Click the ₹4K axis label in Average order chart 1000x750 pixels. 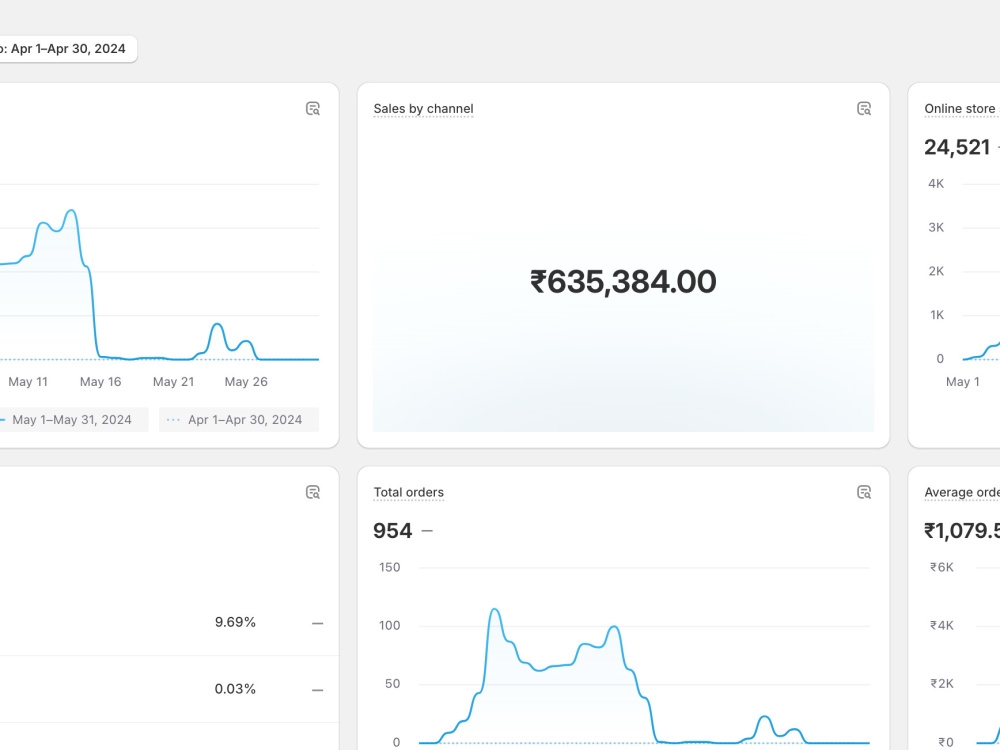[x=942, y=625]
